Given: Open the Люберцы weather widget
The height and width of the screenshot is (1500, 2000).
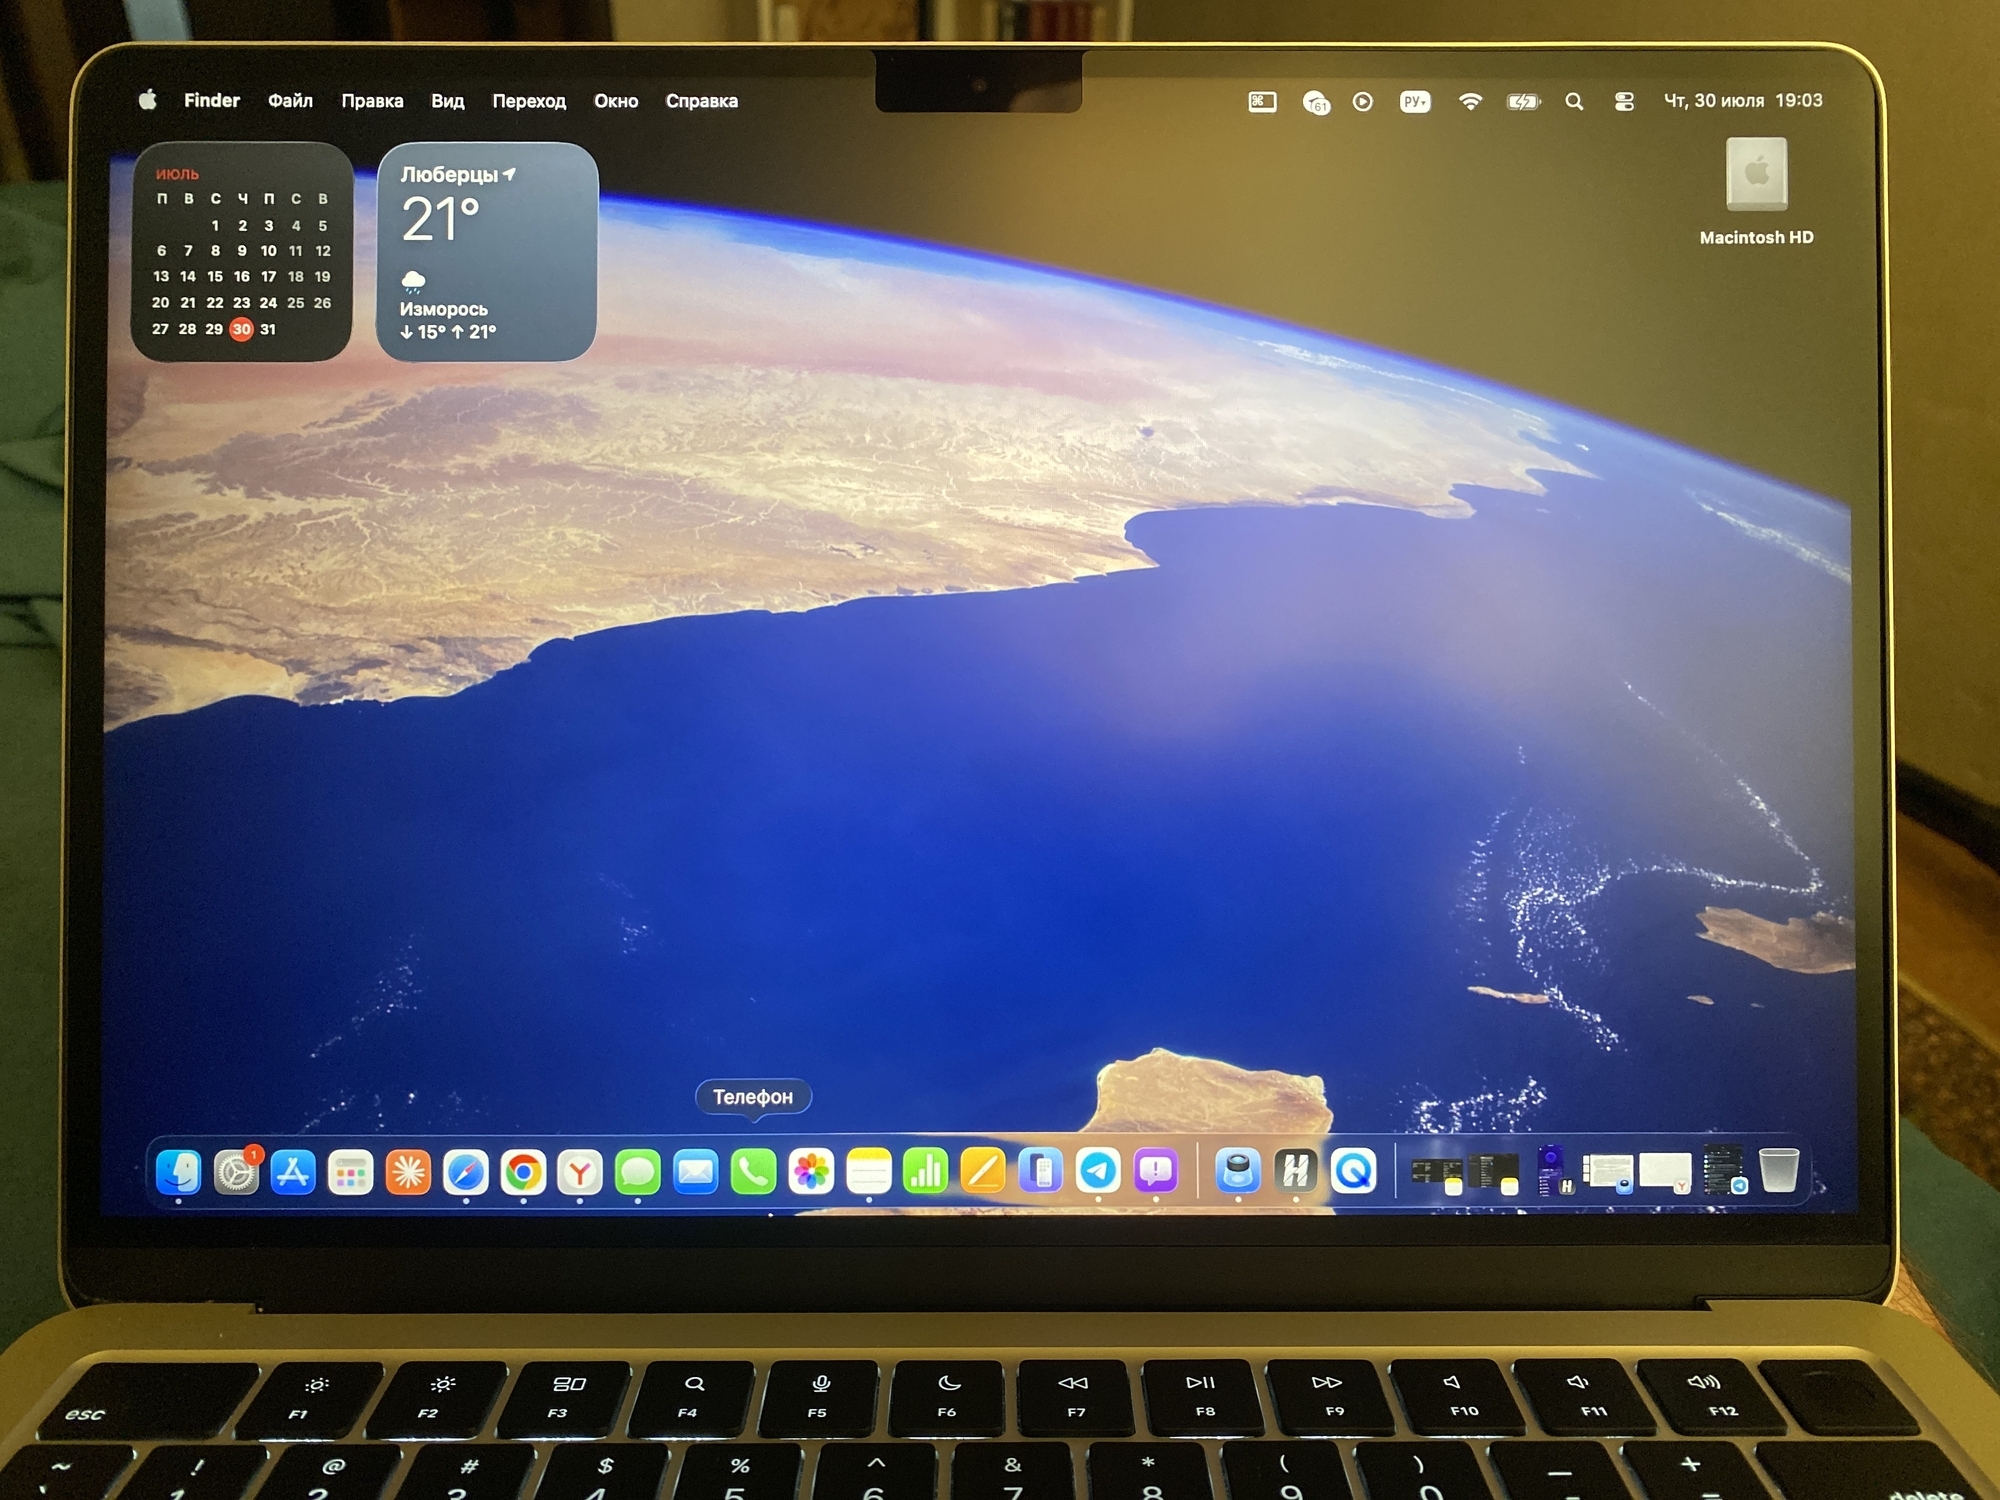Looking at the screenshot, I should [x=487, y=251].
